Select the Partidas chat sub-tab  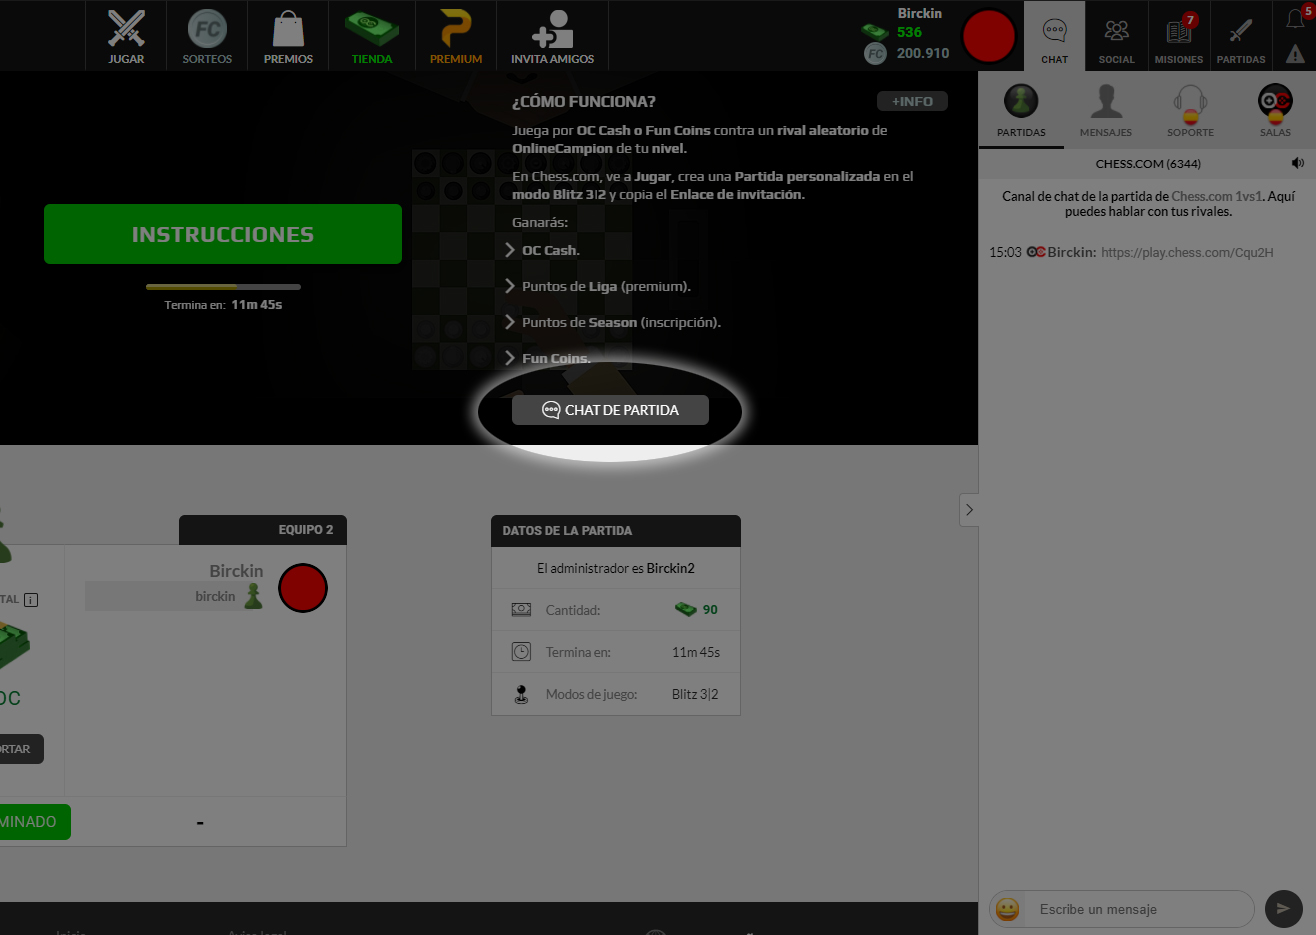pyautogui.click(x=1021, y=111)
